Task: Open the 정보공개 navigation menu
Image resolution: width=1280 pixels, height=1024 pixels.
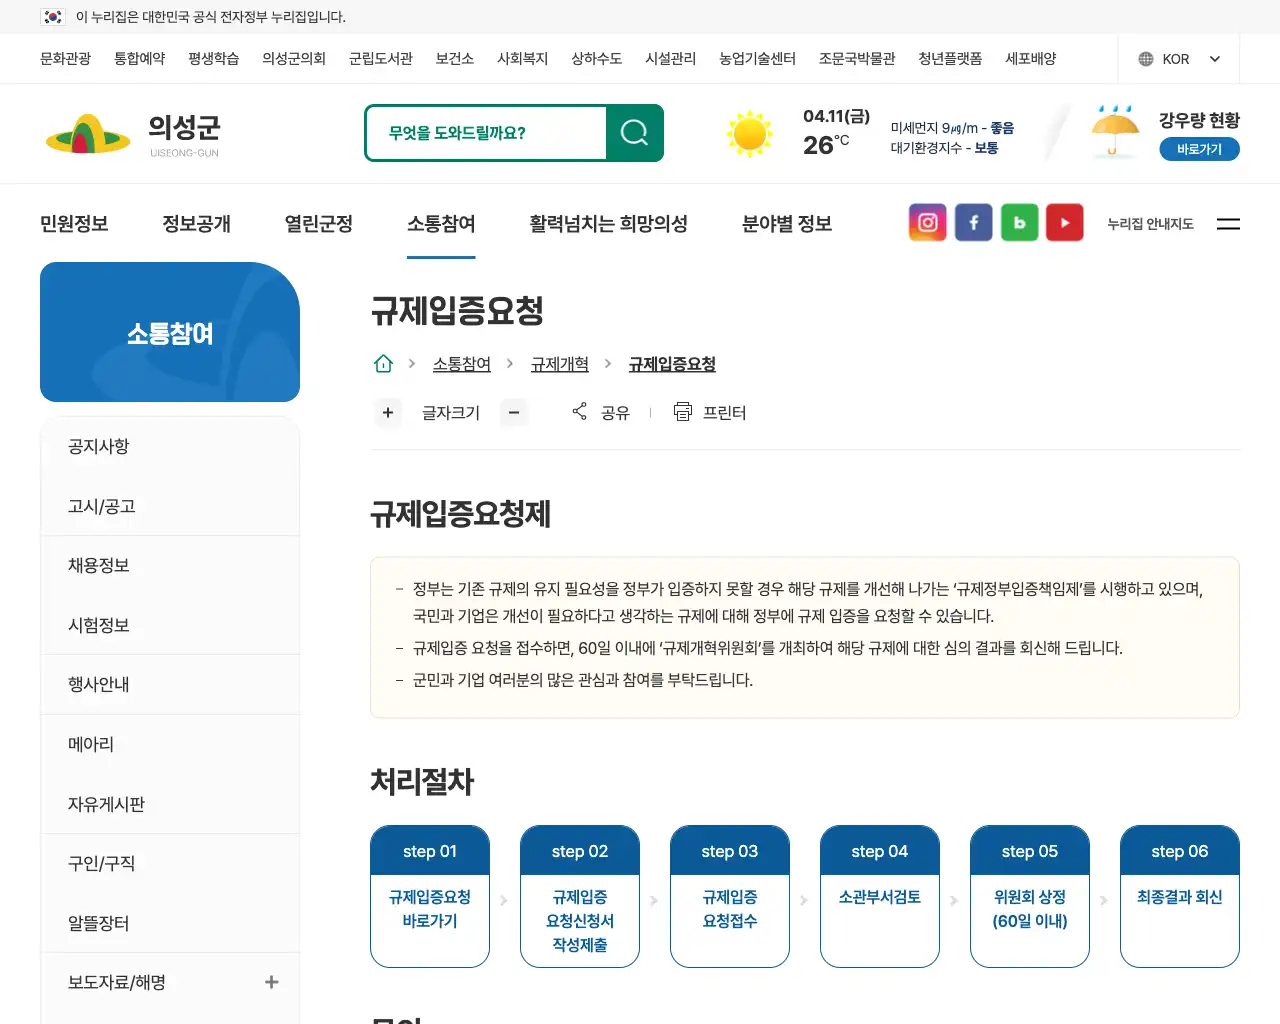Action: [196, 224]
